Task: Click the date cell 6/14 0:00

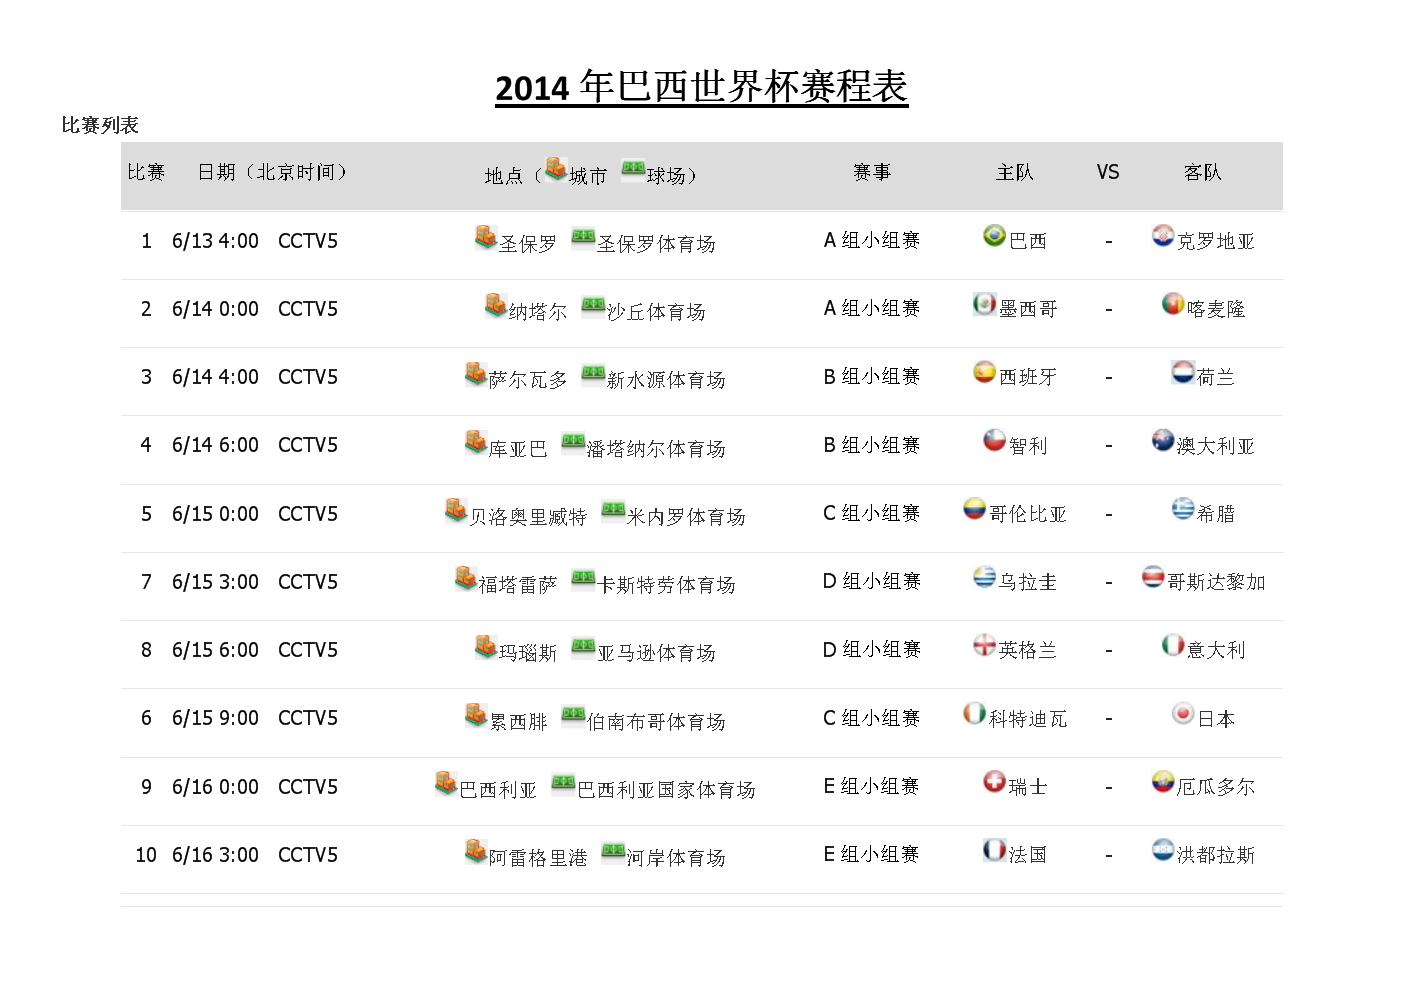Action: pyautogui.click(x=215, y=309)
